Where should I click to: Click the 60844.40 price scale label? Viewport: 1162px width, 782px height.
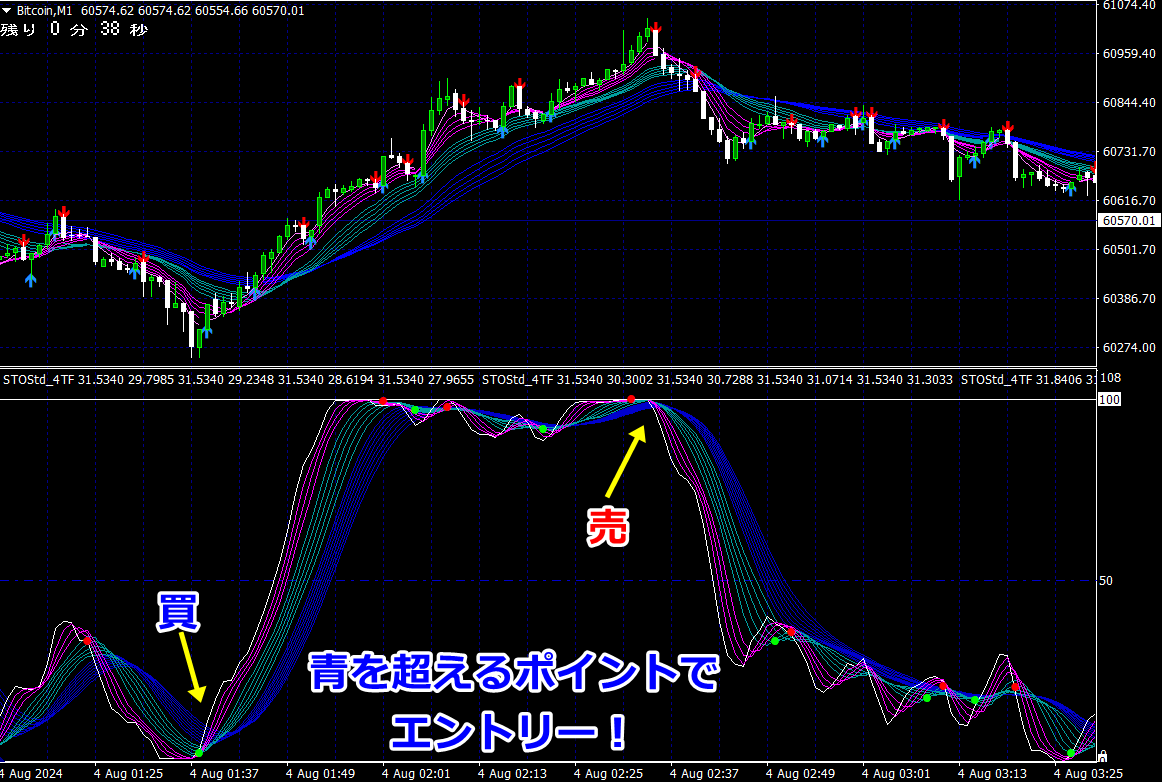click(1129, 102)
